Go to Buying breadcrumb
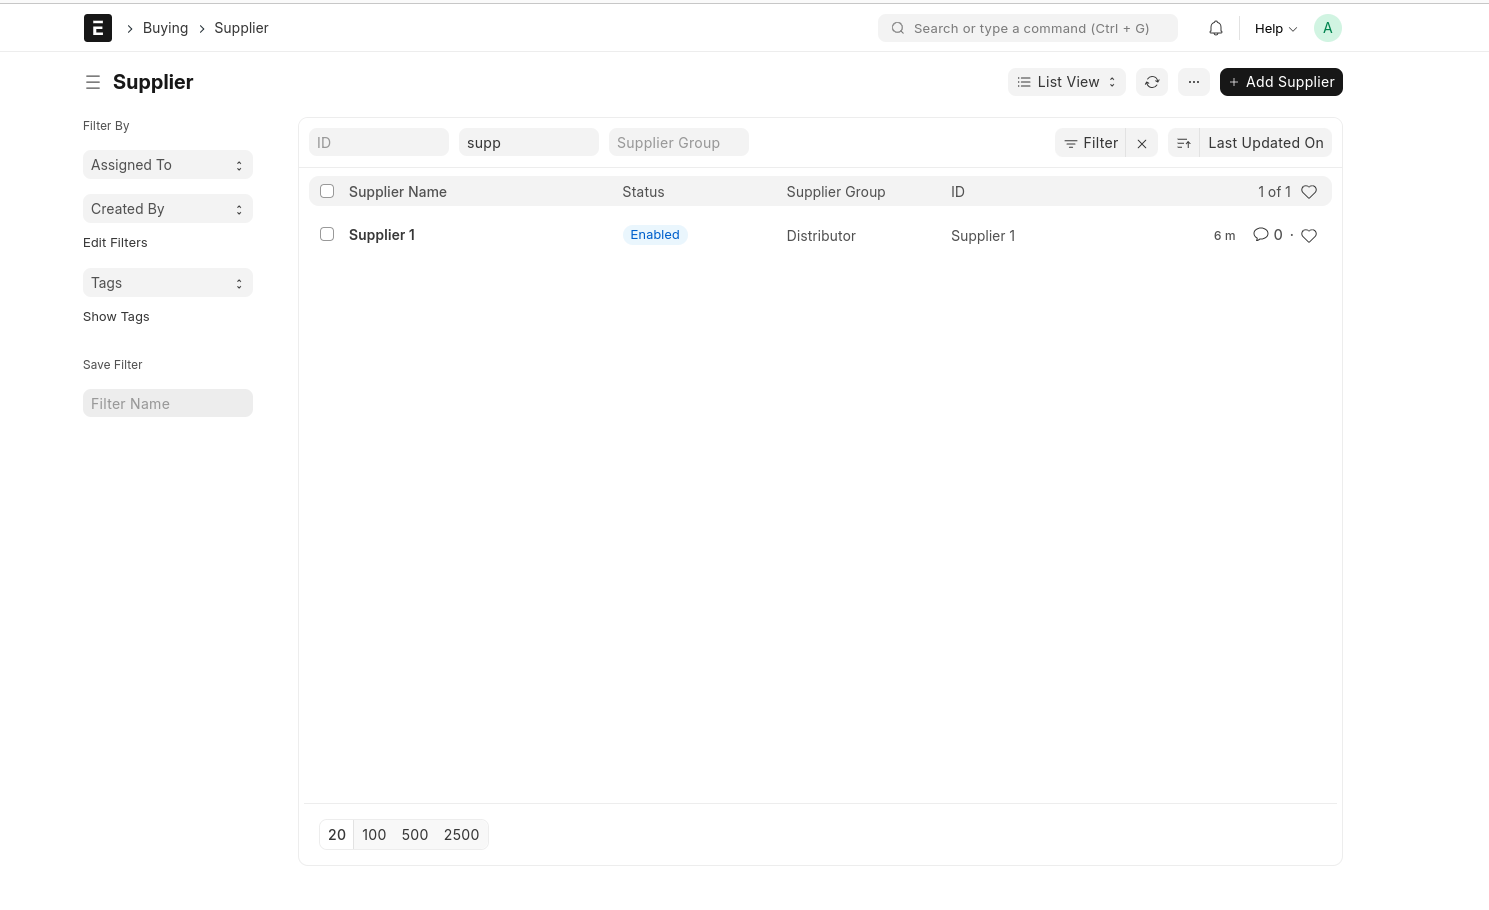Screen dimensions: 1489x910 click(165, 28)
